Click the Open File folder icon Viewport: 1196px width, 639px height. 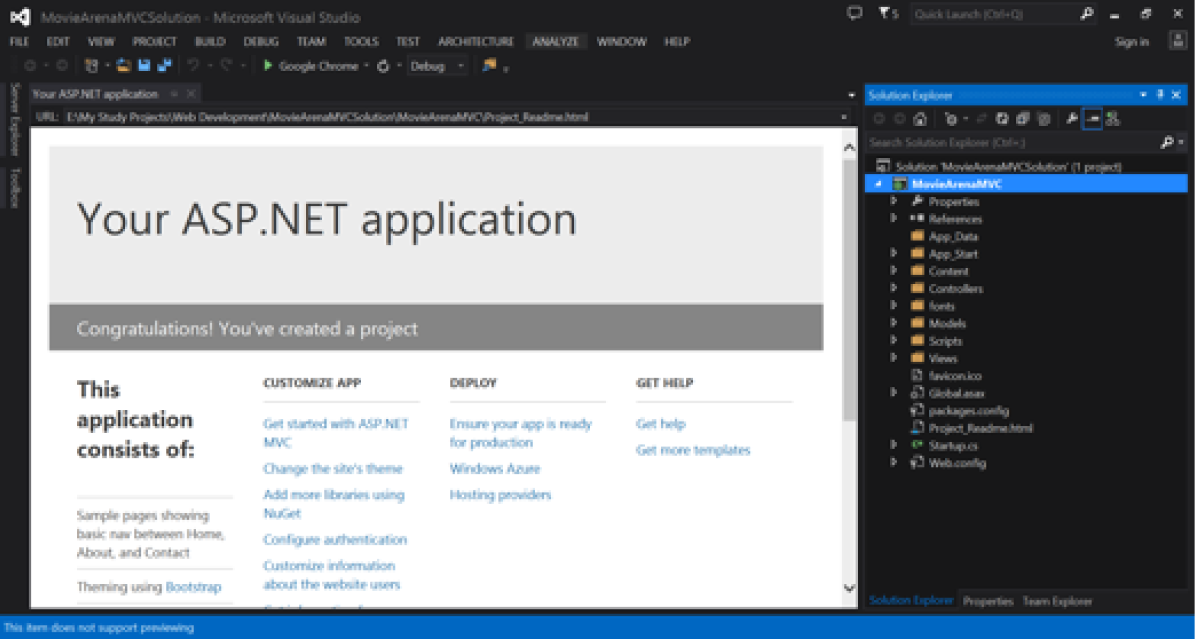pyautogui.click(x=124, y=66)
